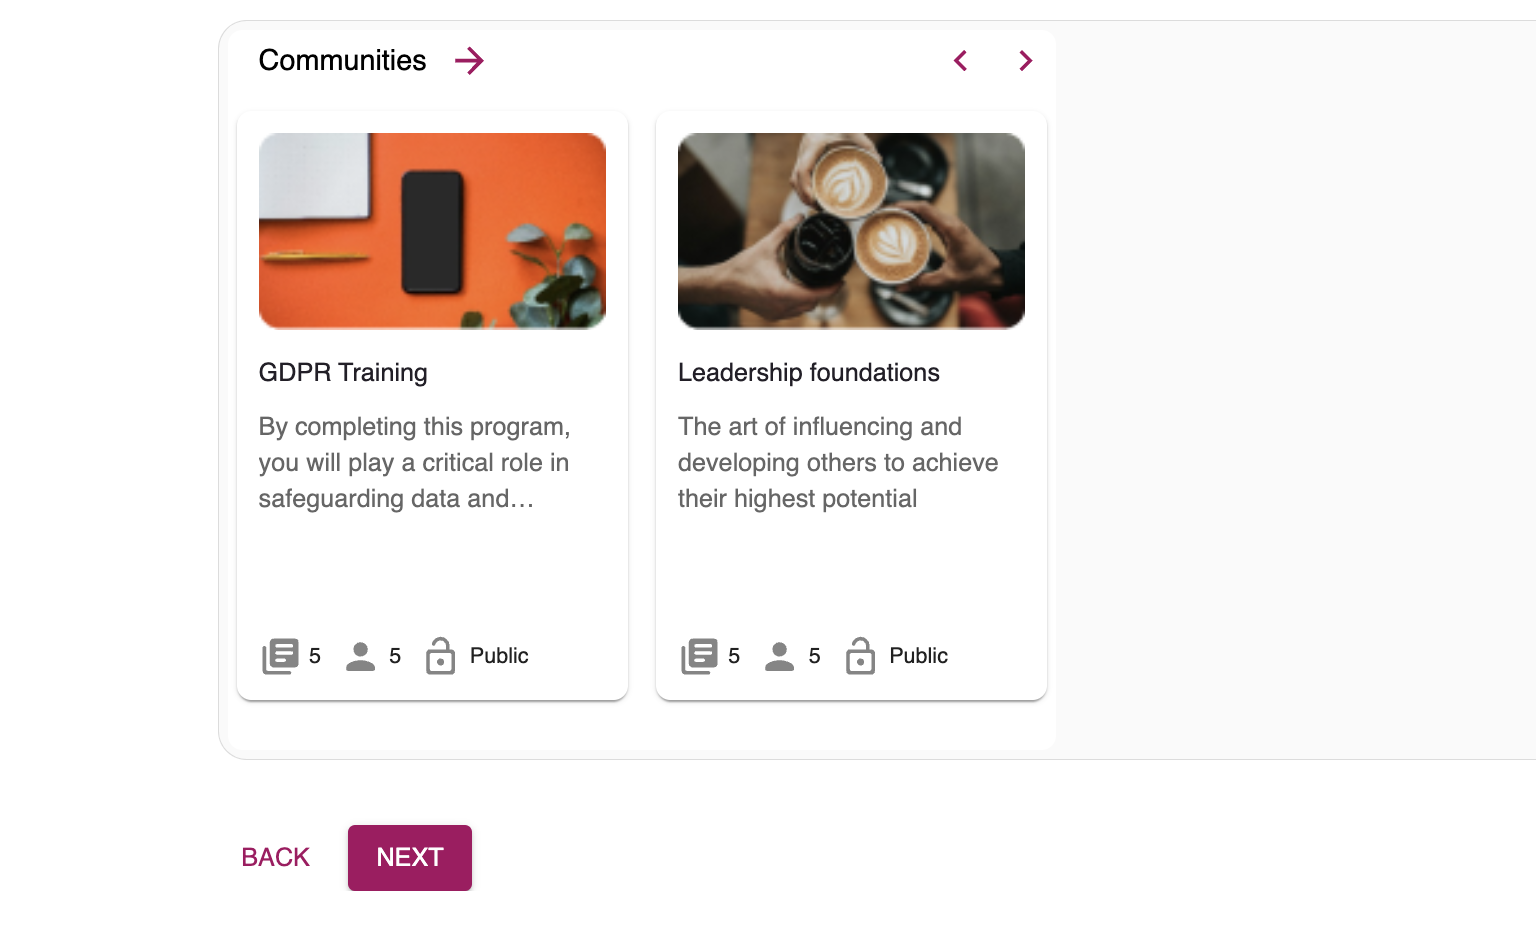The width and height of the screenshot is (1536, 952).
Task: Open the Leadership foundations community title
Action: 808,373
